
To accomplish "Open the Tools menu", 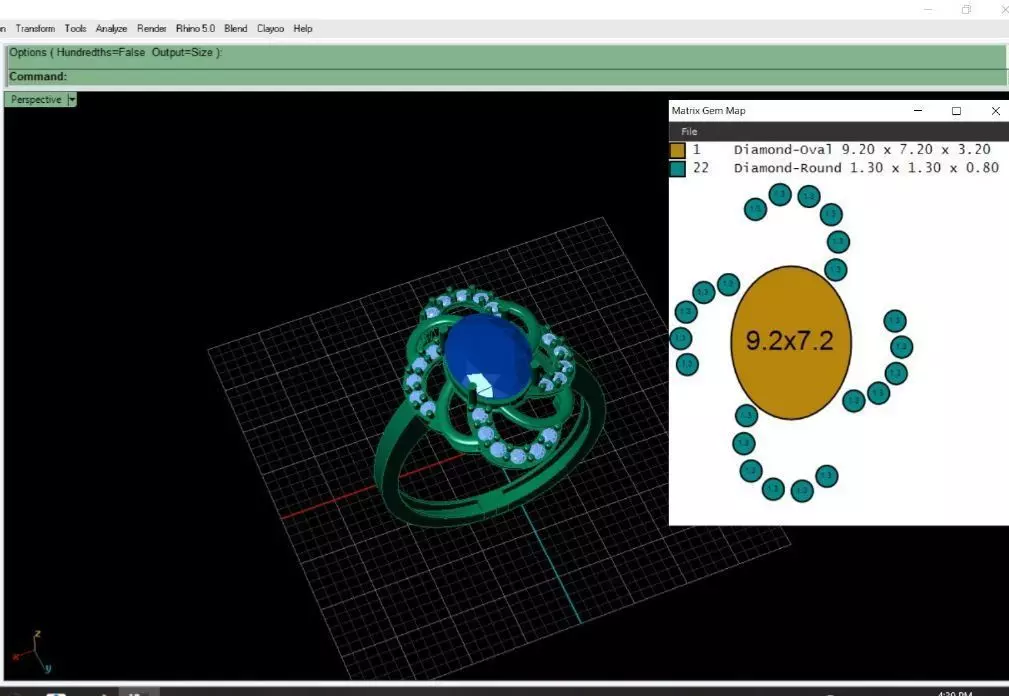I will pyautogui.click(x=75, y=28).
